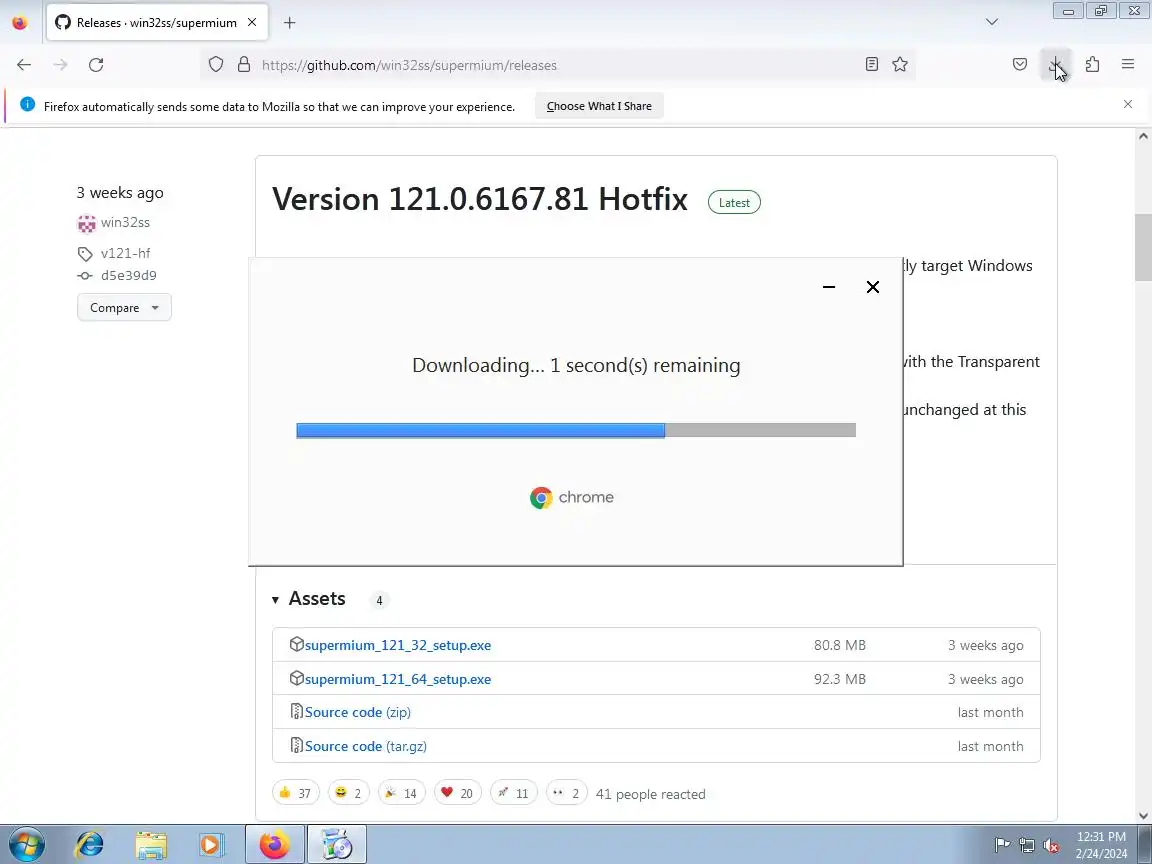Click the rocket reaction 11
The height and width of the screenshot is (864, 1152).
514,793
